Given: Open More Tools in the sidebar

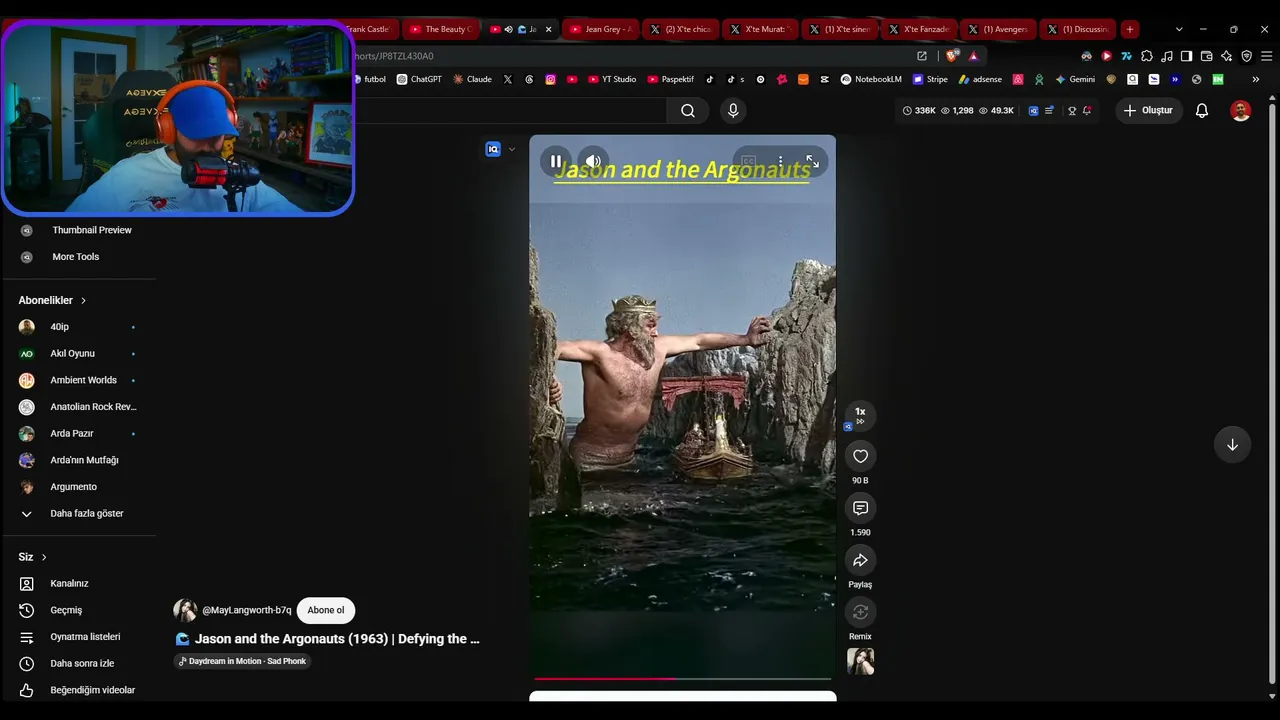Looking at the screenshot, I should (x=78, y=257).
